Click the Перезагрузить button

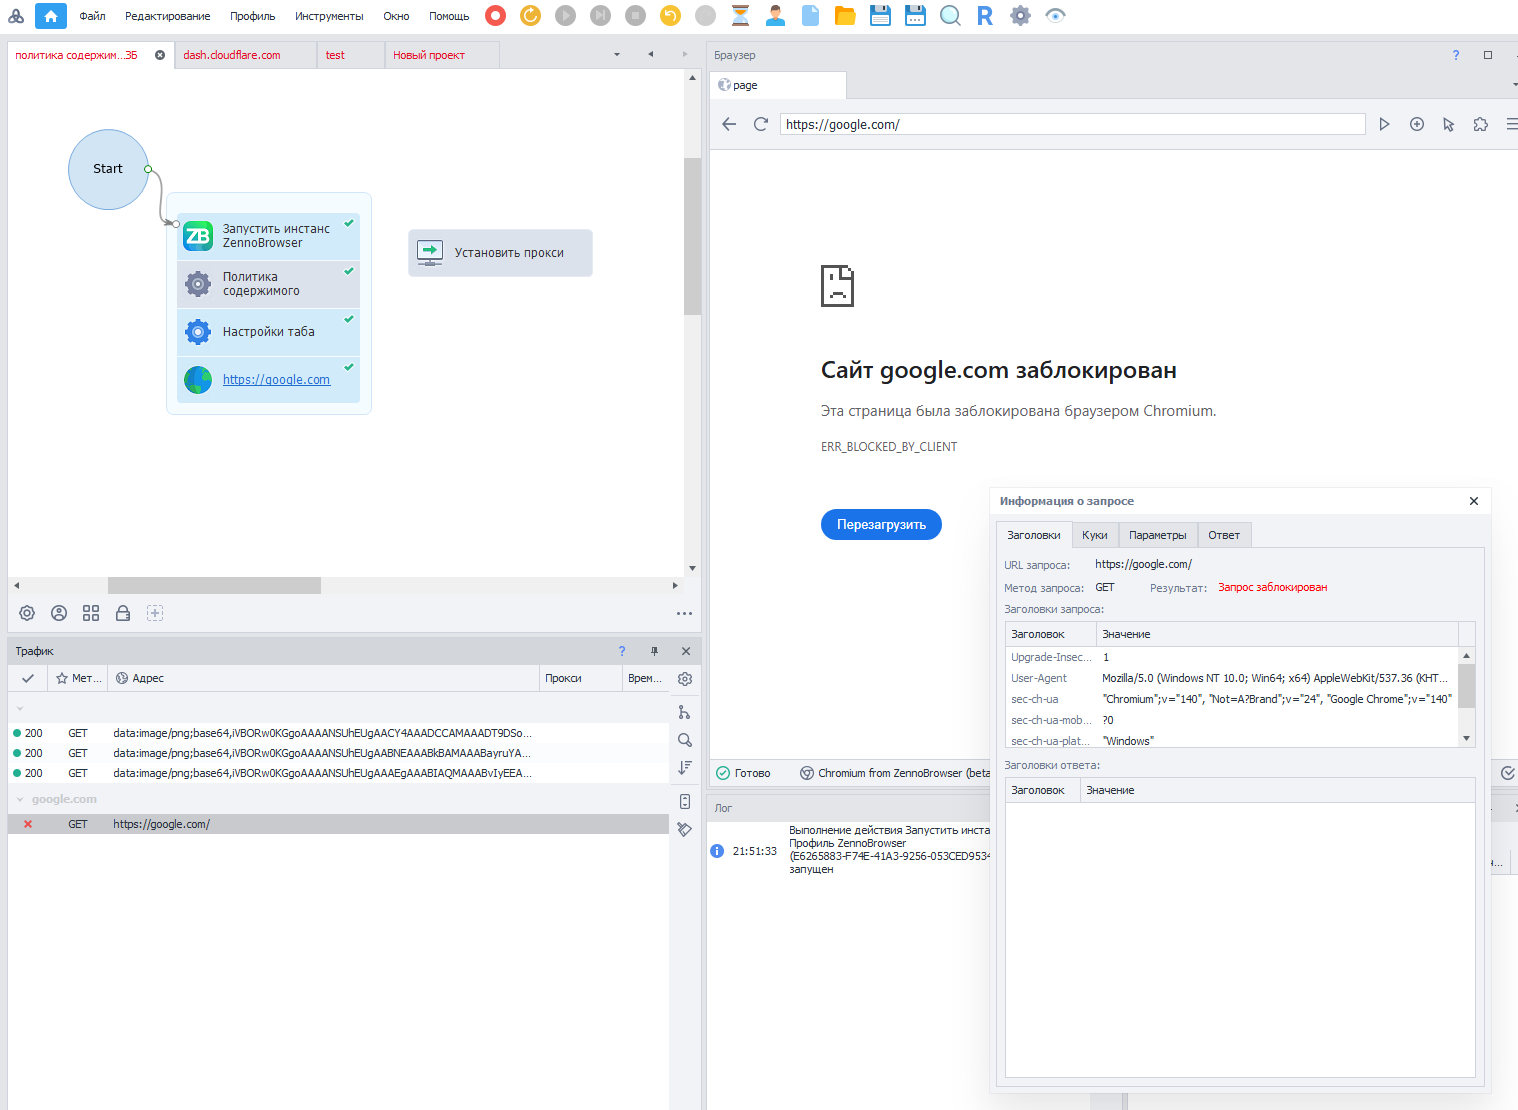881,524
